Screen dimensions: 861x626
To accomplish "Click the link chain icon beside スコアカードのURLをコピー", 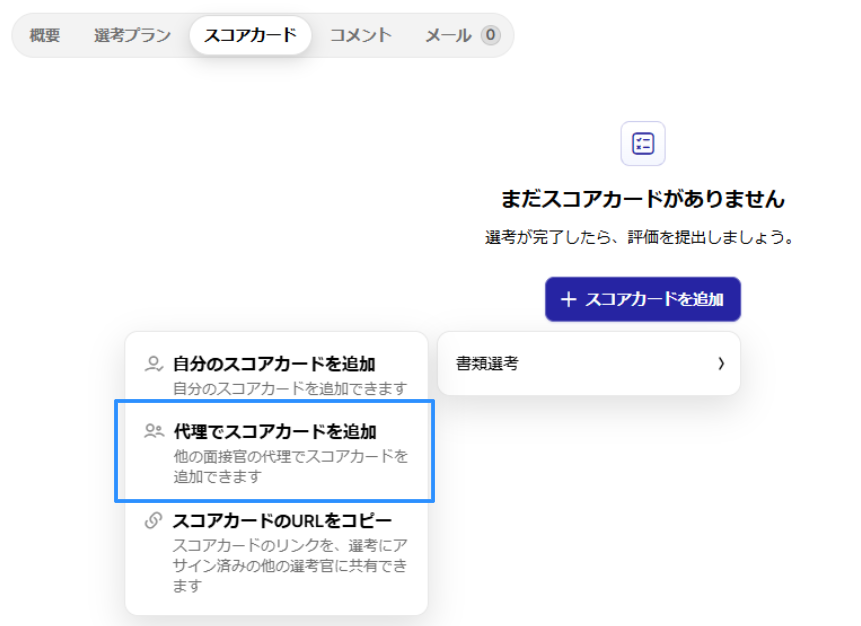I will click(153, 521).
